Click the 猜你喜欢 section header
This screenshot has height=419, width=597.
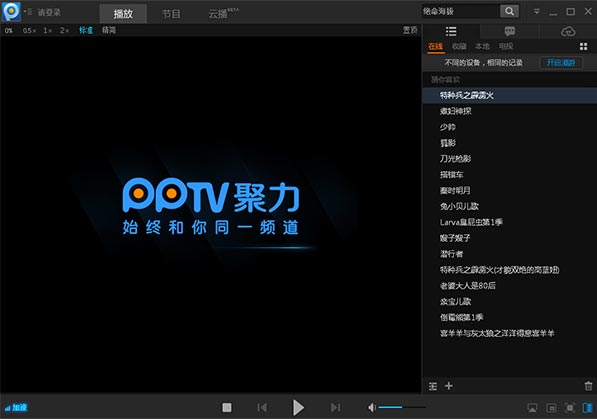click(445, 80)
